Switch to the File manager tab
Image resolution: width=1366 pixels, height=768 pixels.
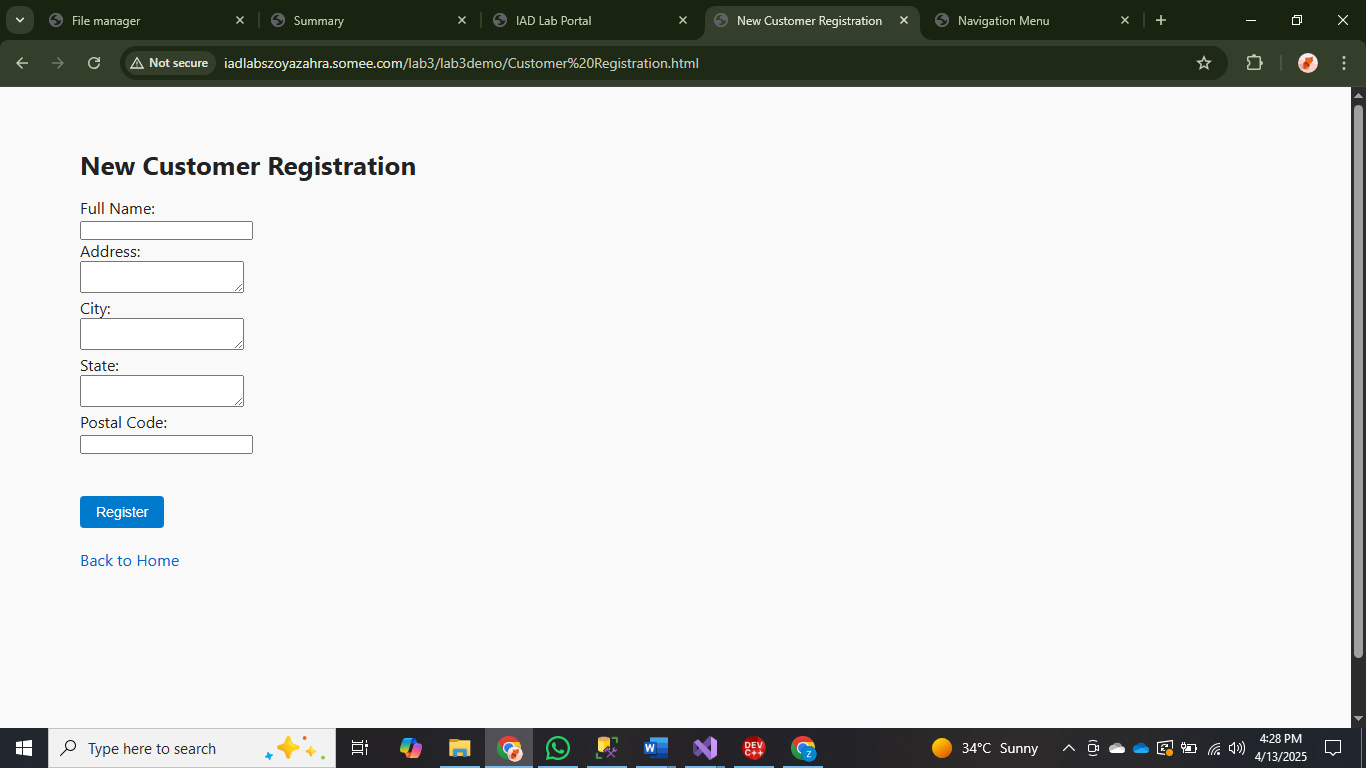pos(146,20)
